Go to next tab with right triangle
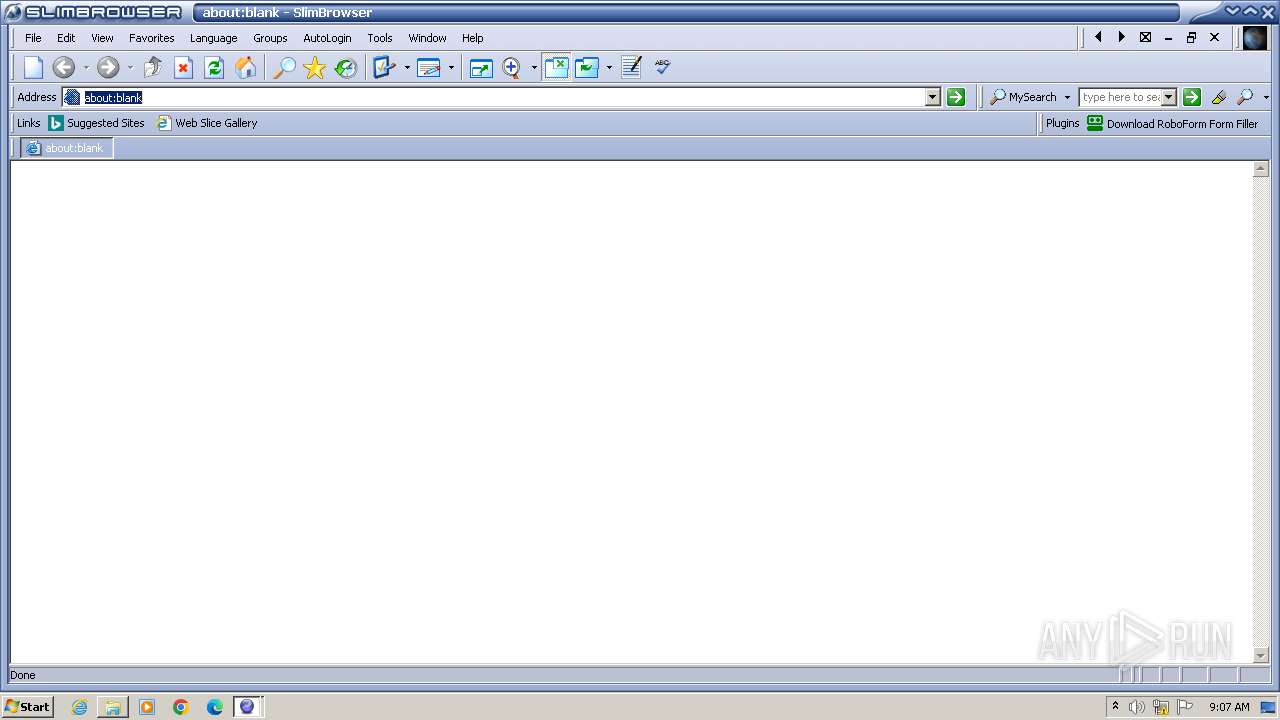This screenshot has height=720, width=1280. 1122,37
